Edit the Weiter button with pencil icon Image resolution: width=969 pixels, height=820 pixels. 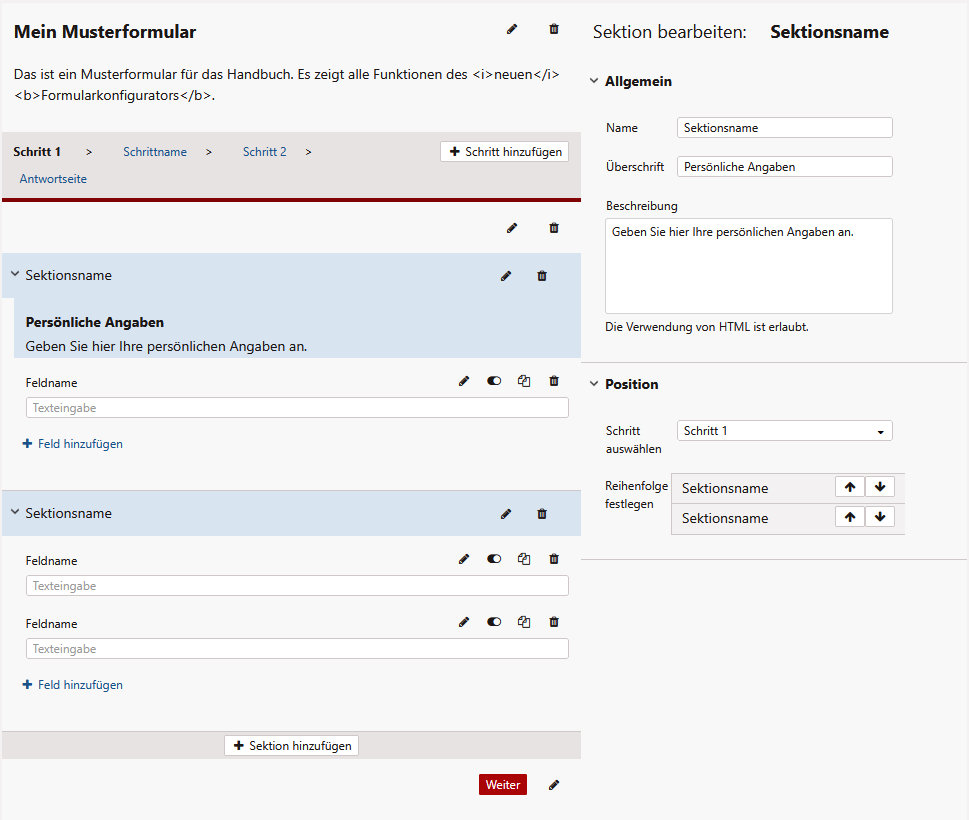[x=554, y=785]
